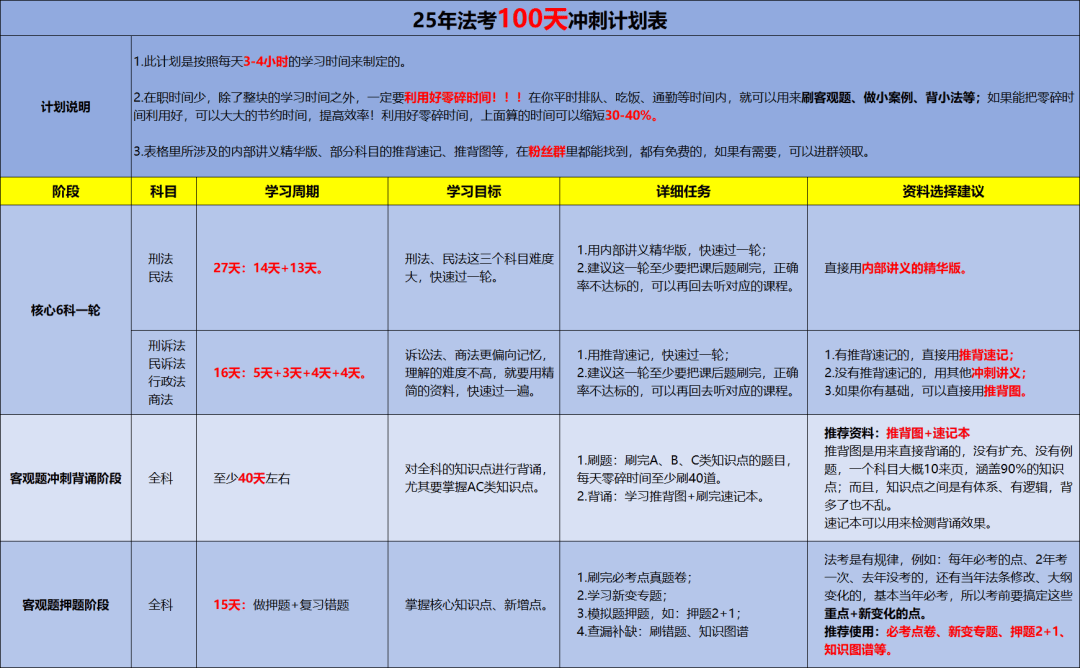Select the 全科 cell in 押题阶段 row
Image resolution: width=1080 pixels, height=668 pixels.
(x=164, y=605)
